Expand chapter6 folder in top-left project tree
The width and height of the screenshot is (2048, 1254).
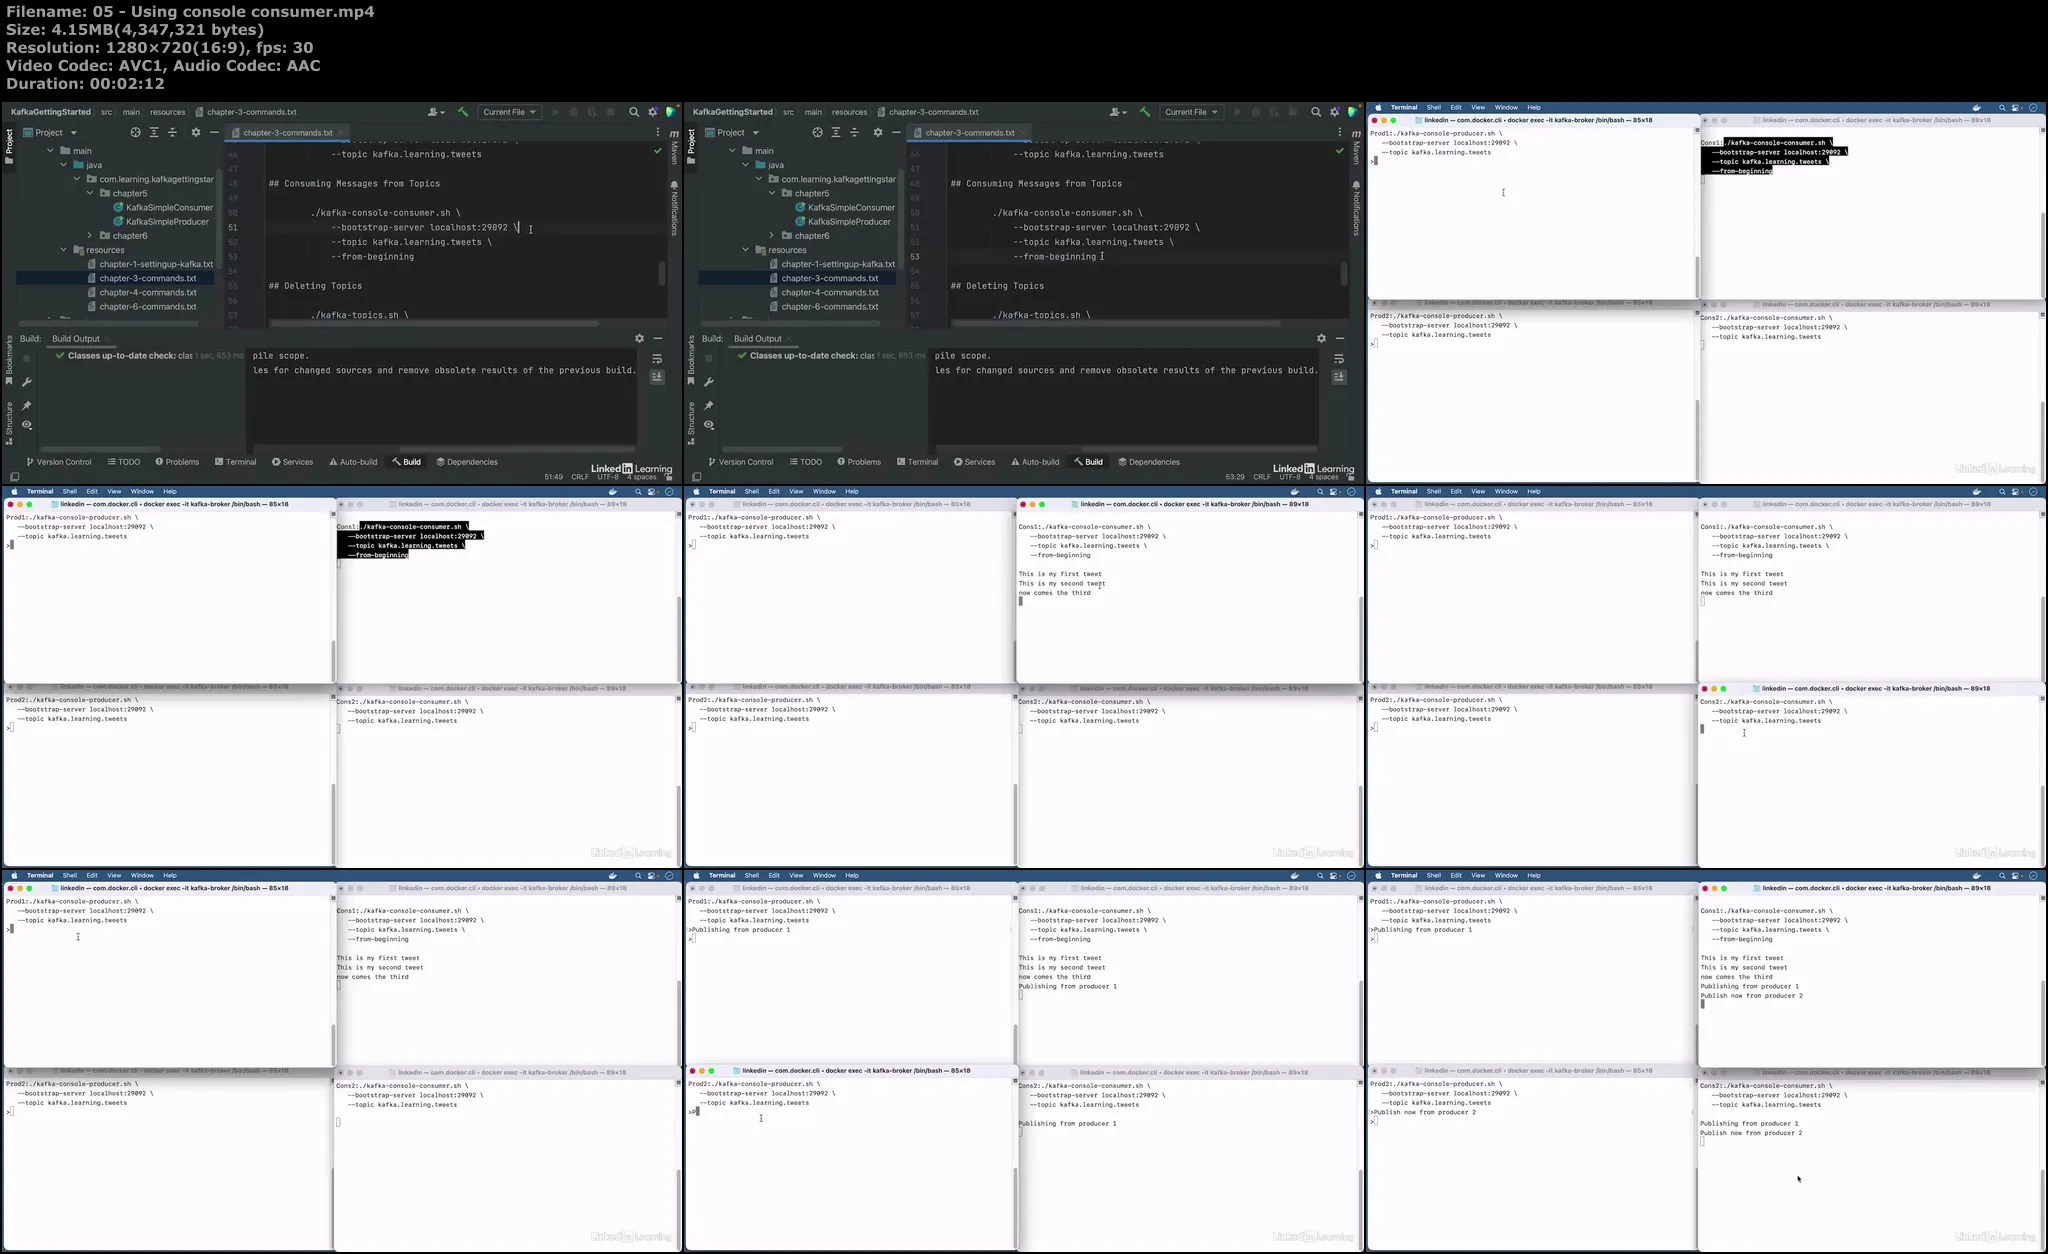(x=90, y=236)
